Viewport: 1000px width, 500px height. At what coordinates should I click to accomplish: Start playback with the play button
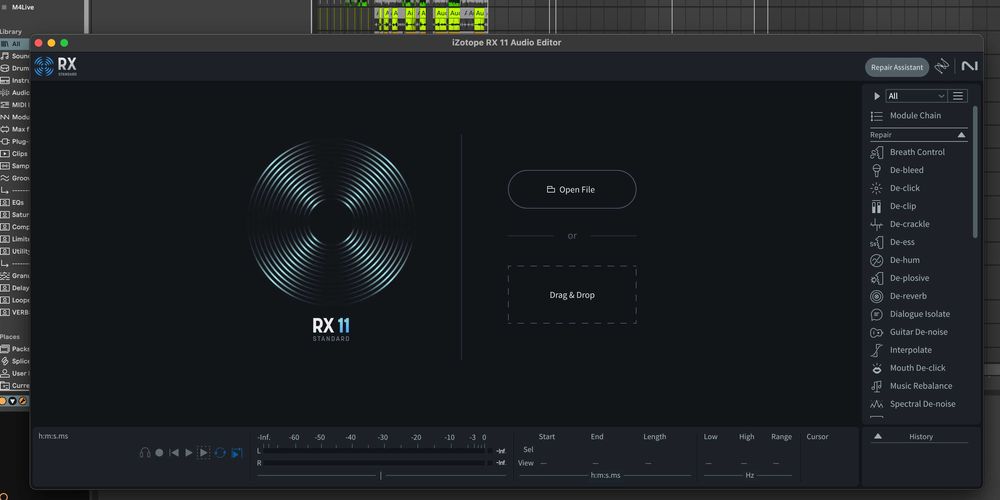click(189, 453)
